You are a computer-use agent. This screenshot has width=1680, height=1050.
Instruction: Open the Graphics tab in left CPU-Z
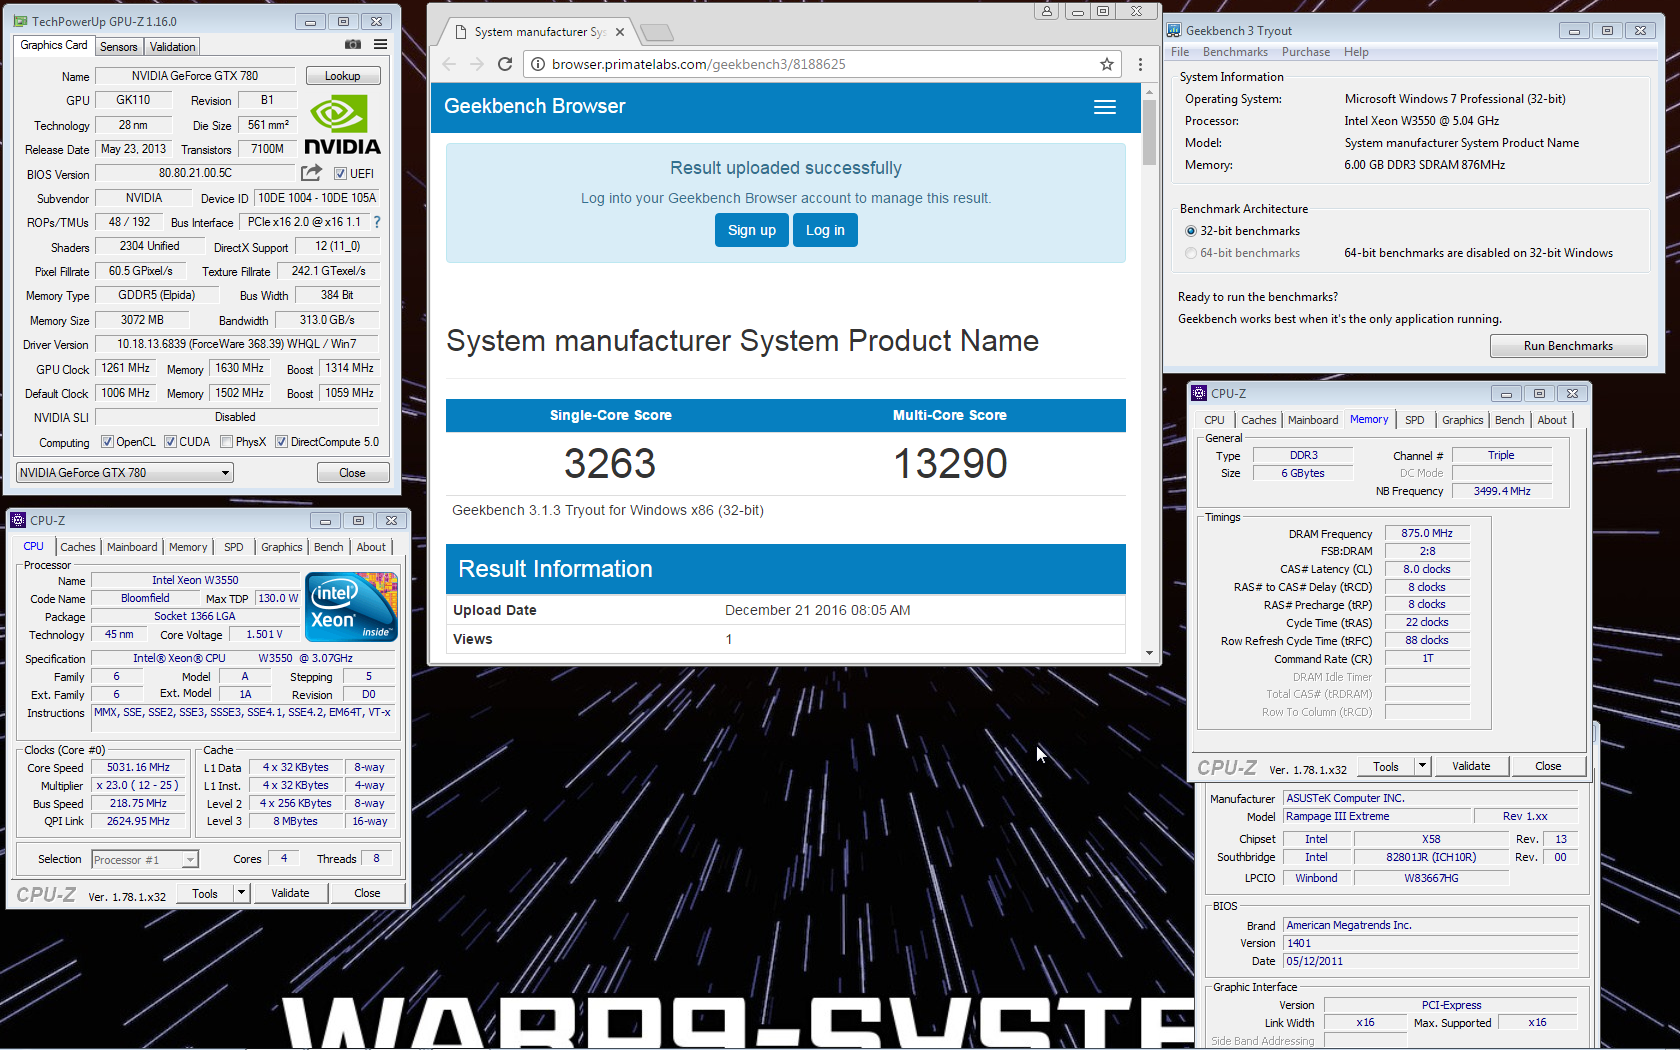point(281,547)
